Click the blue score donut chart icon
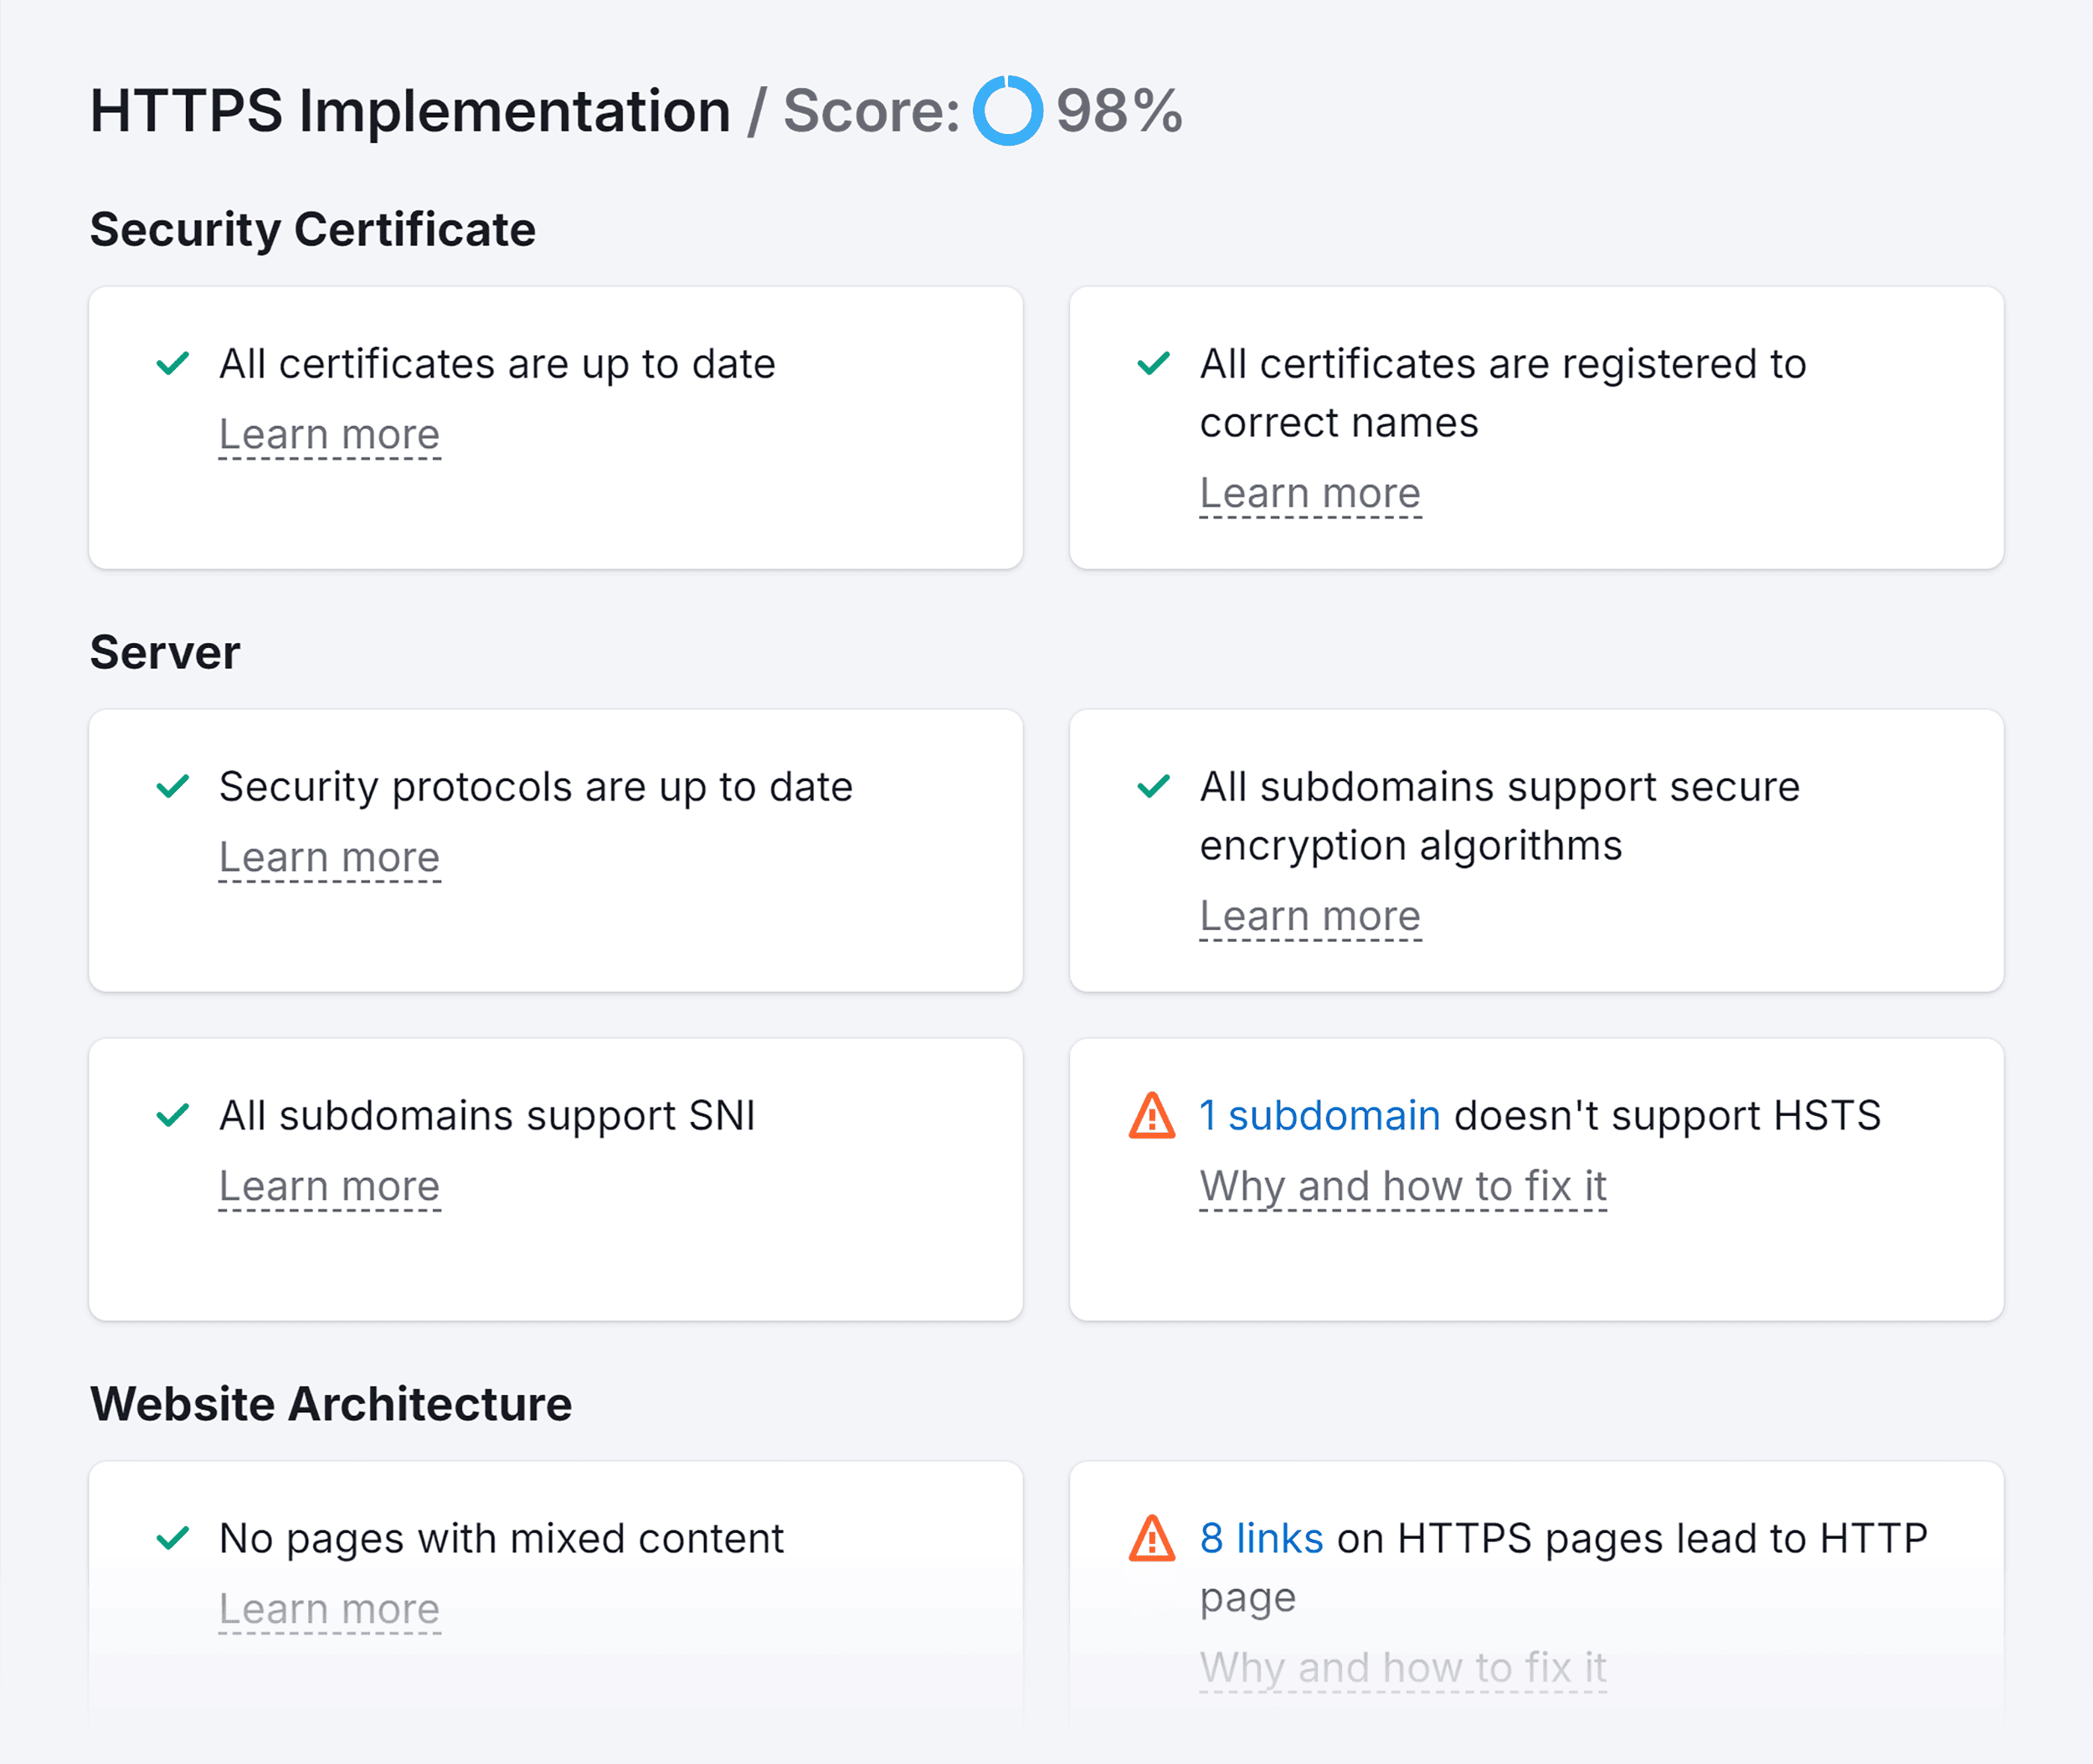The height and width of the screenshot is (1764, 2093). click(1008, 110)
